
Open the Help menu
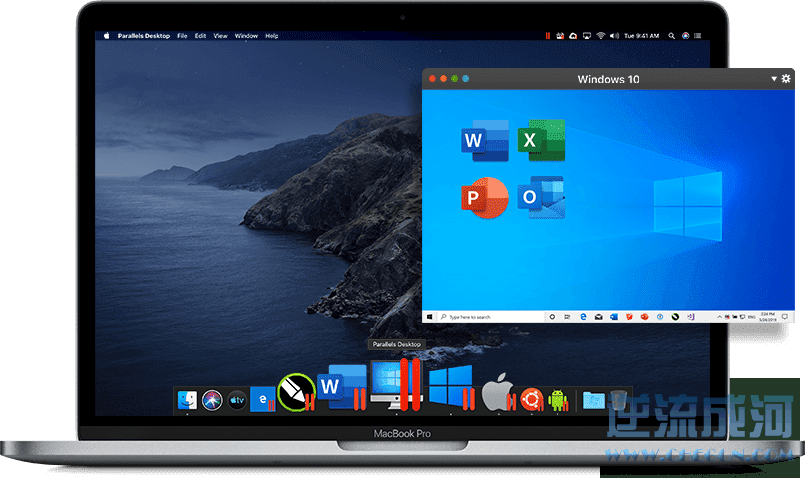tap(272, 36)
